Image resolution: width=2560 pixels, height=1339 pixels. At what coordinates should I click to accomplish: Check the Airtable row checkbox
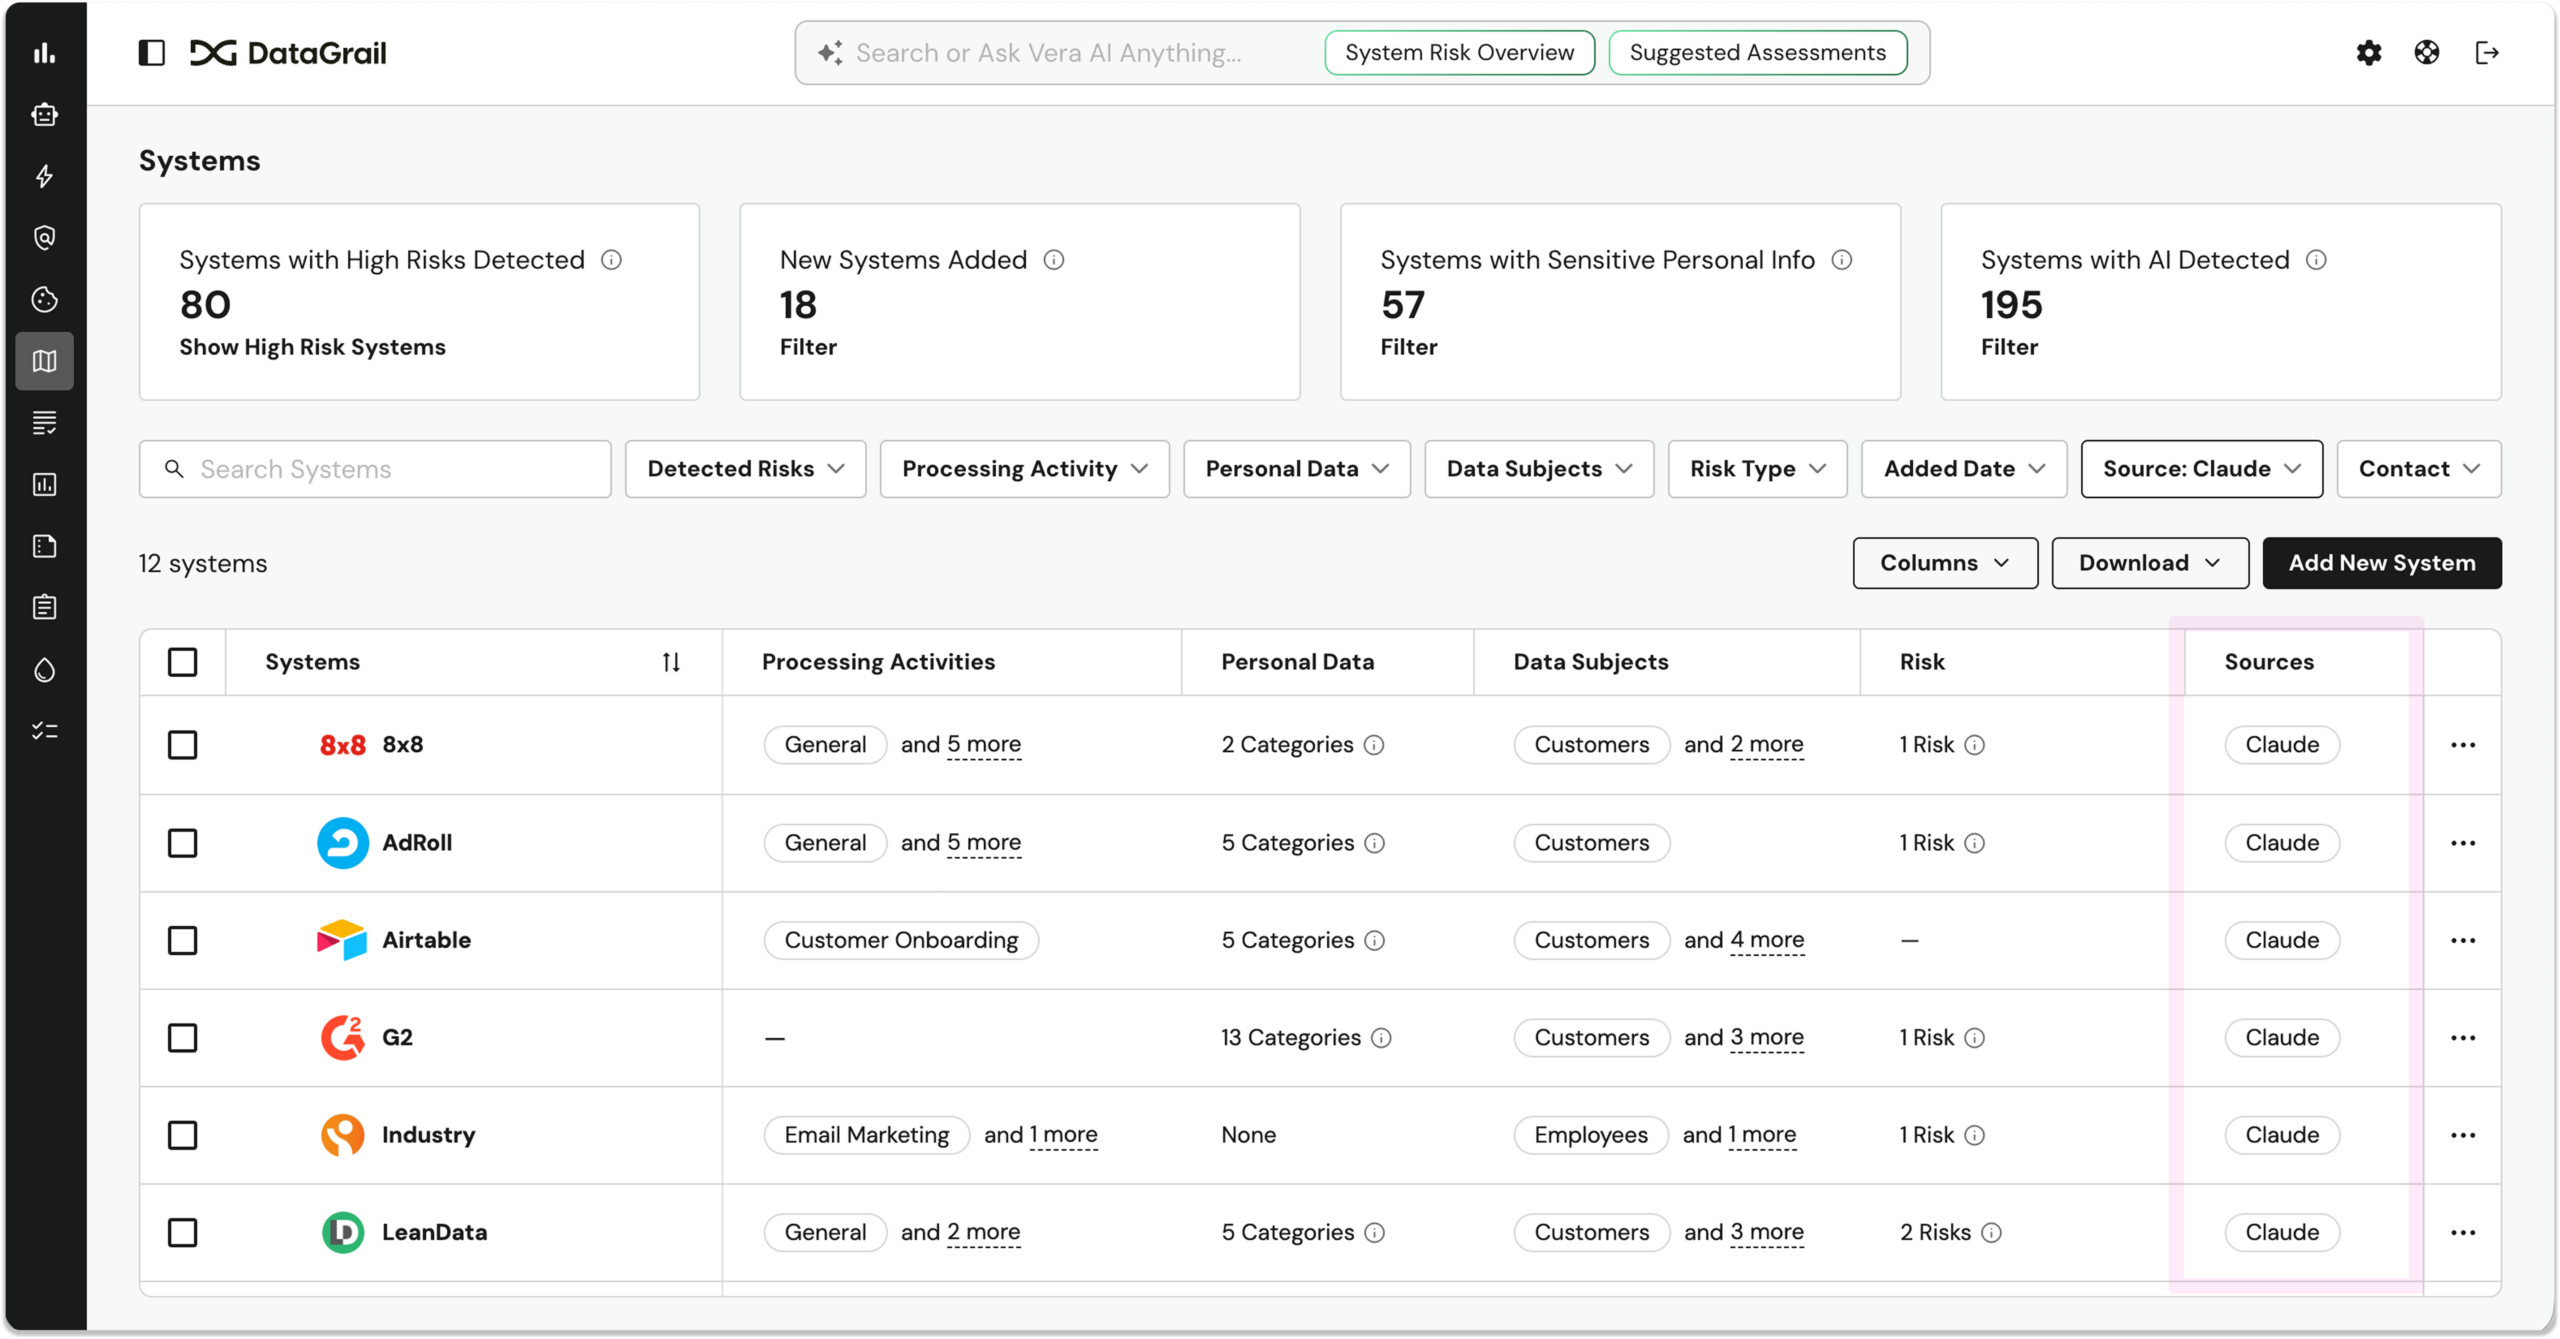182,941
